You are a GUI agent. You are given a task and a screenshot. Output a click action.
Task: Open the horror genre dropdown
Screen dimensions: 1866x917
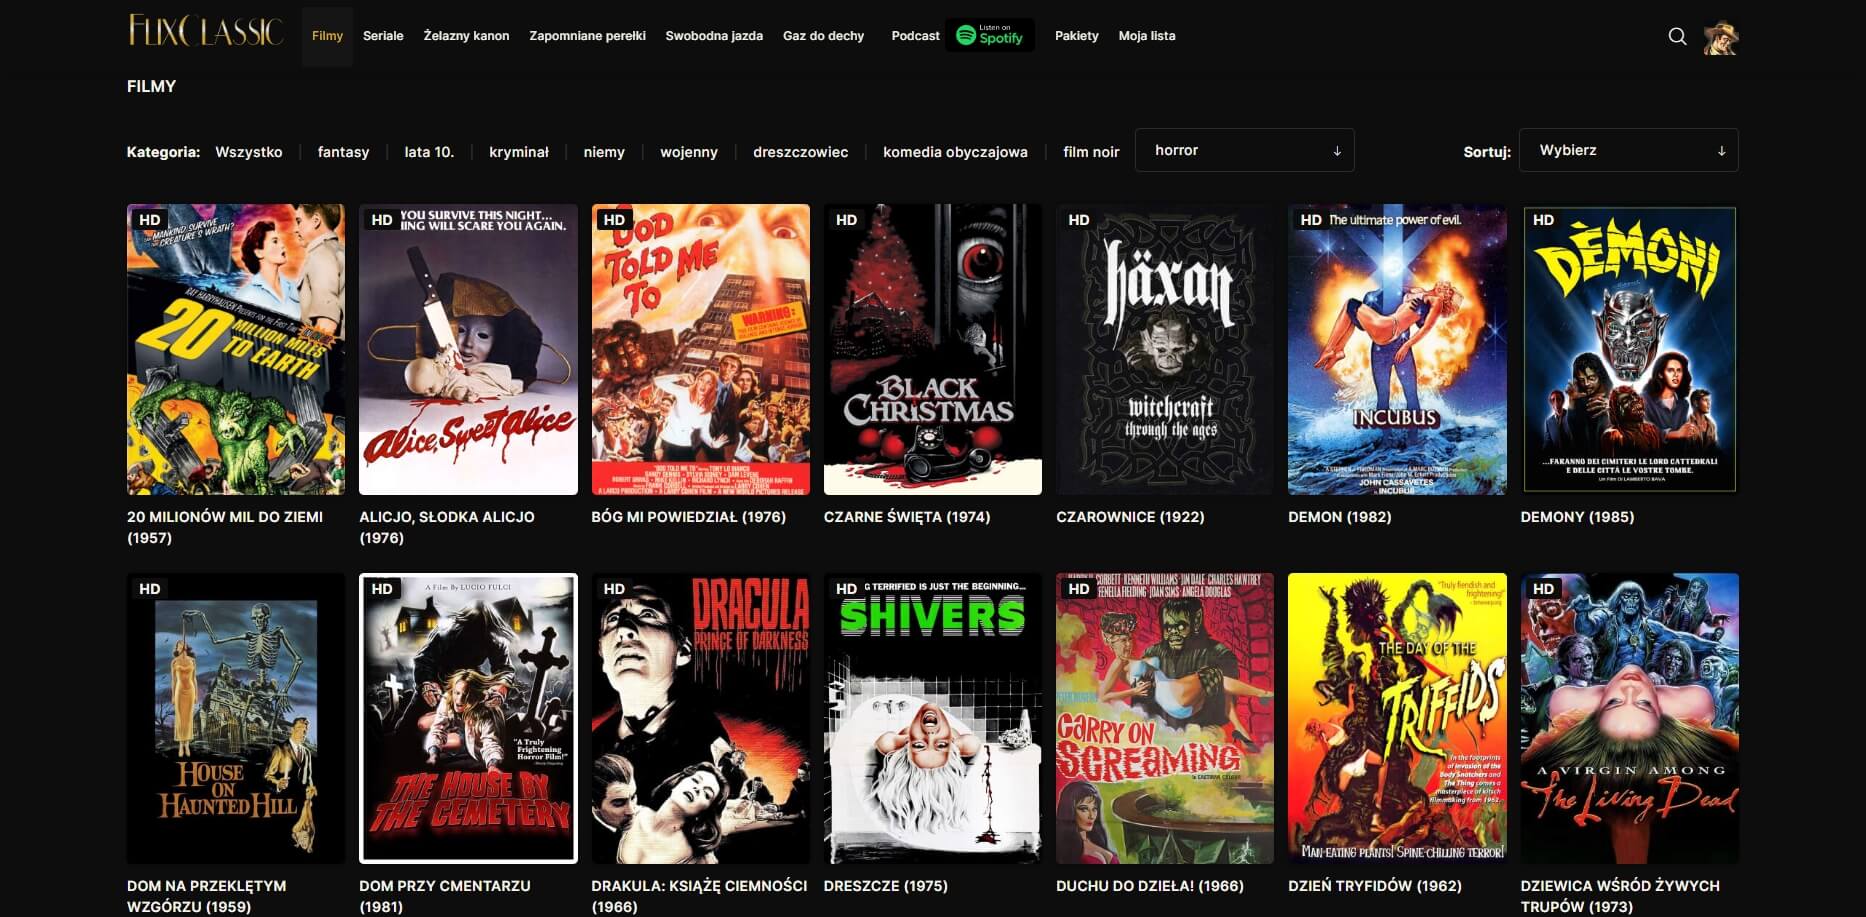point(1244,150)
